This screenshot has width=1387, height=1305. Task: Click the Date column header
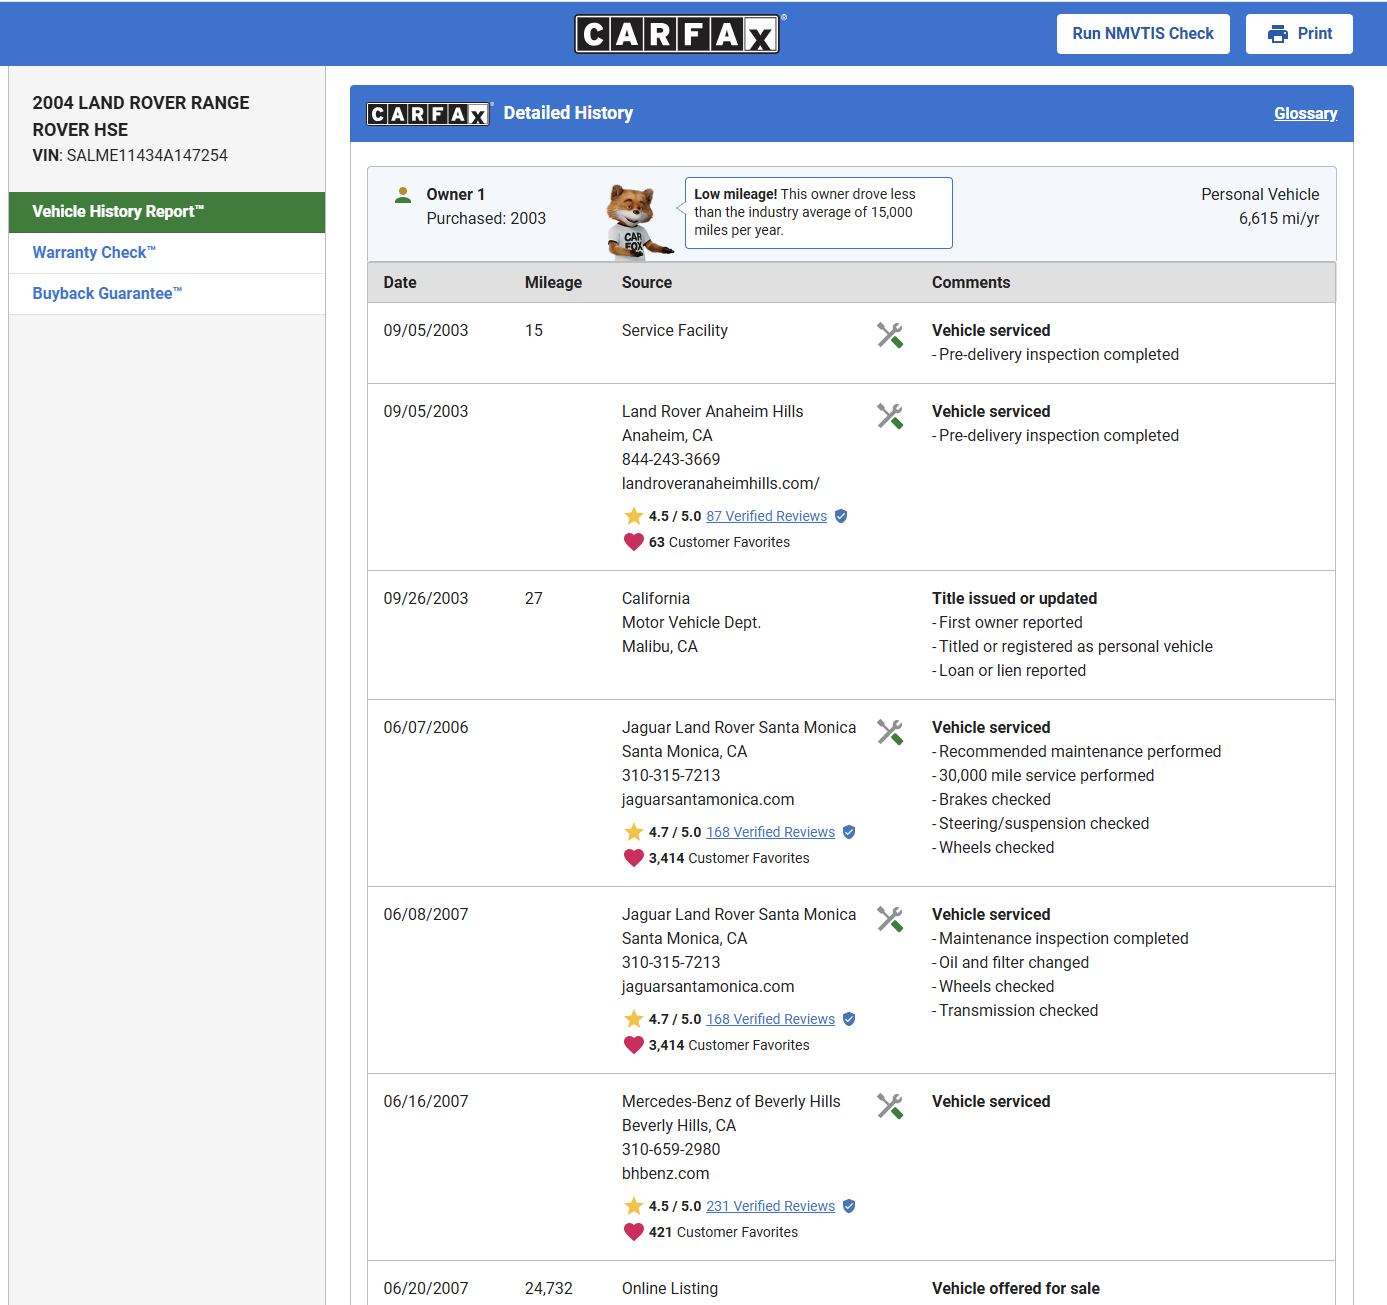tap(400, 283)
